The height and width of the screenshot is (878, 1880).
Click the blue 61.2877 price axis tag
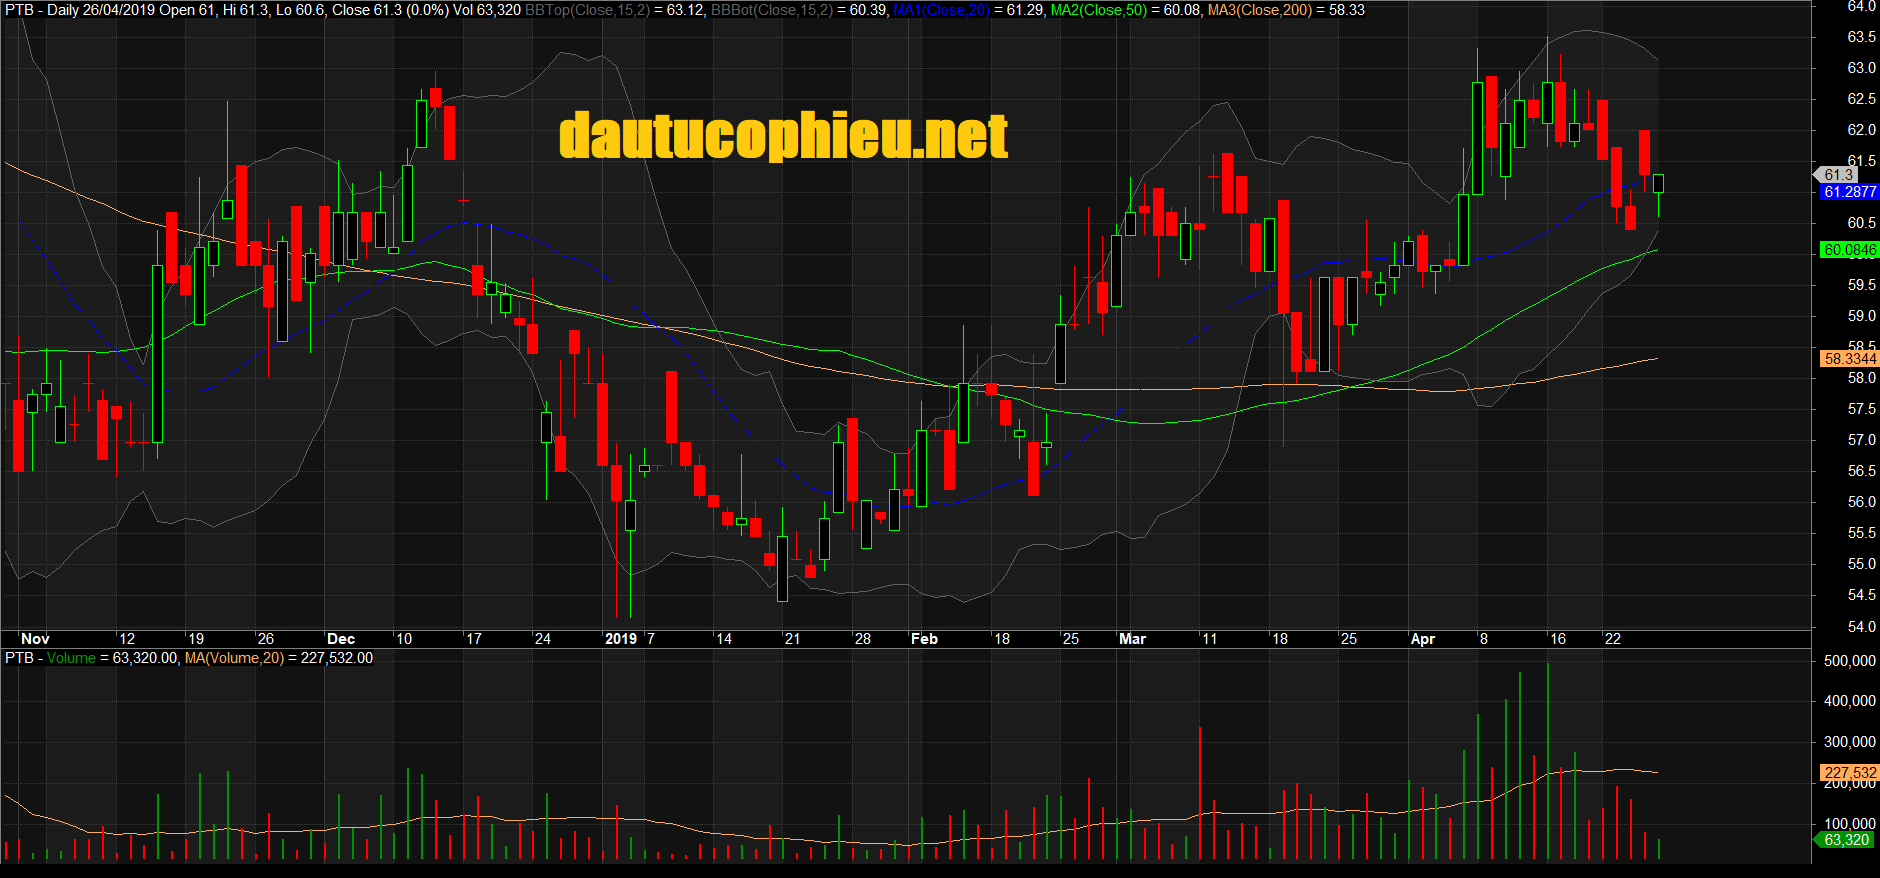coord(1849,192)
